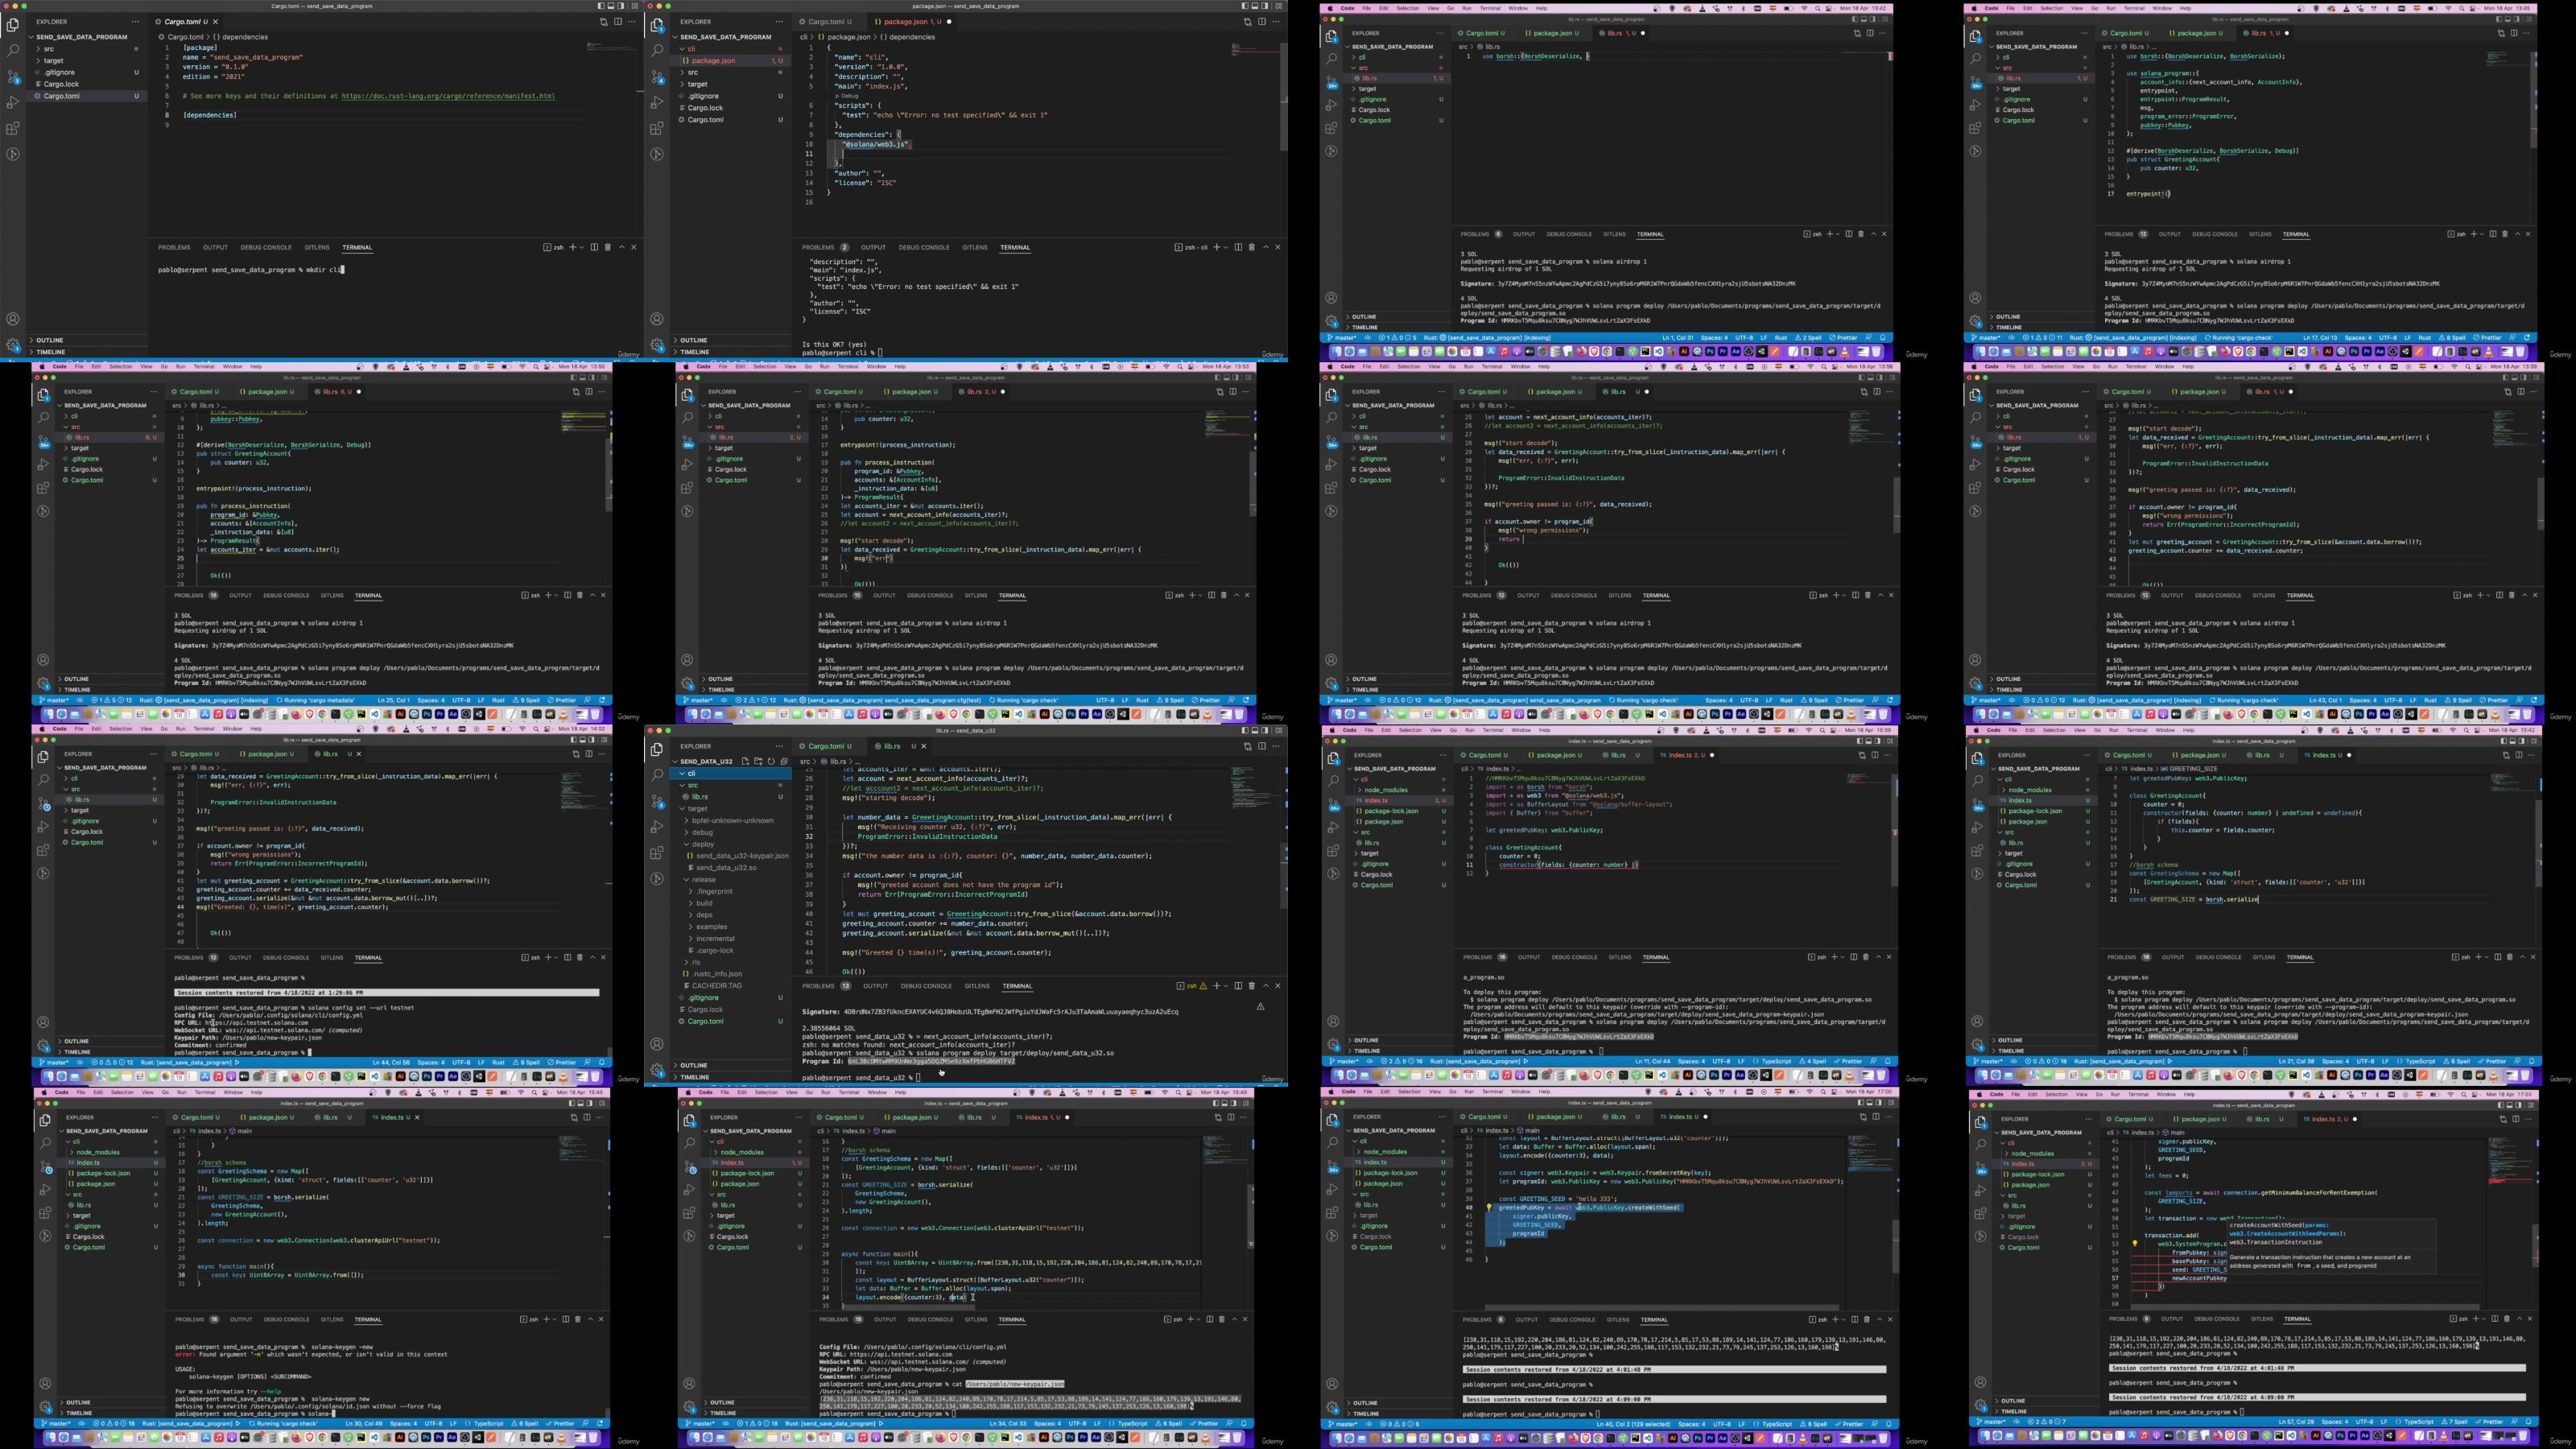Click Explorer files icon in package.json window
This screenshot has height=1449, width=2576.
click(657, 25)
